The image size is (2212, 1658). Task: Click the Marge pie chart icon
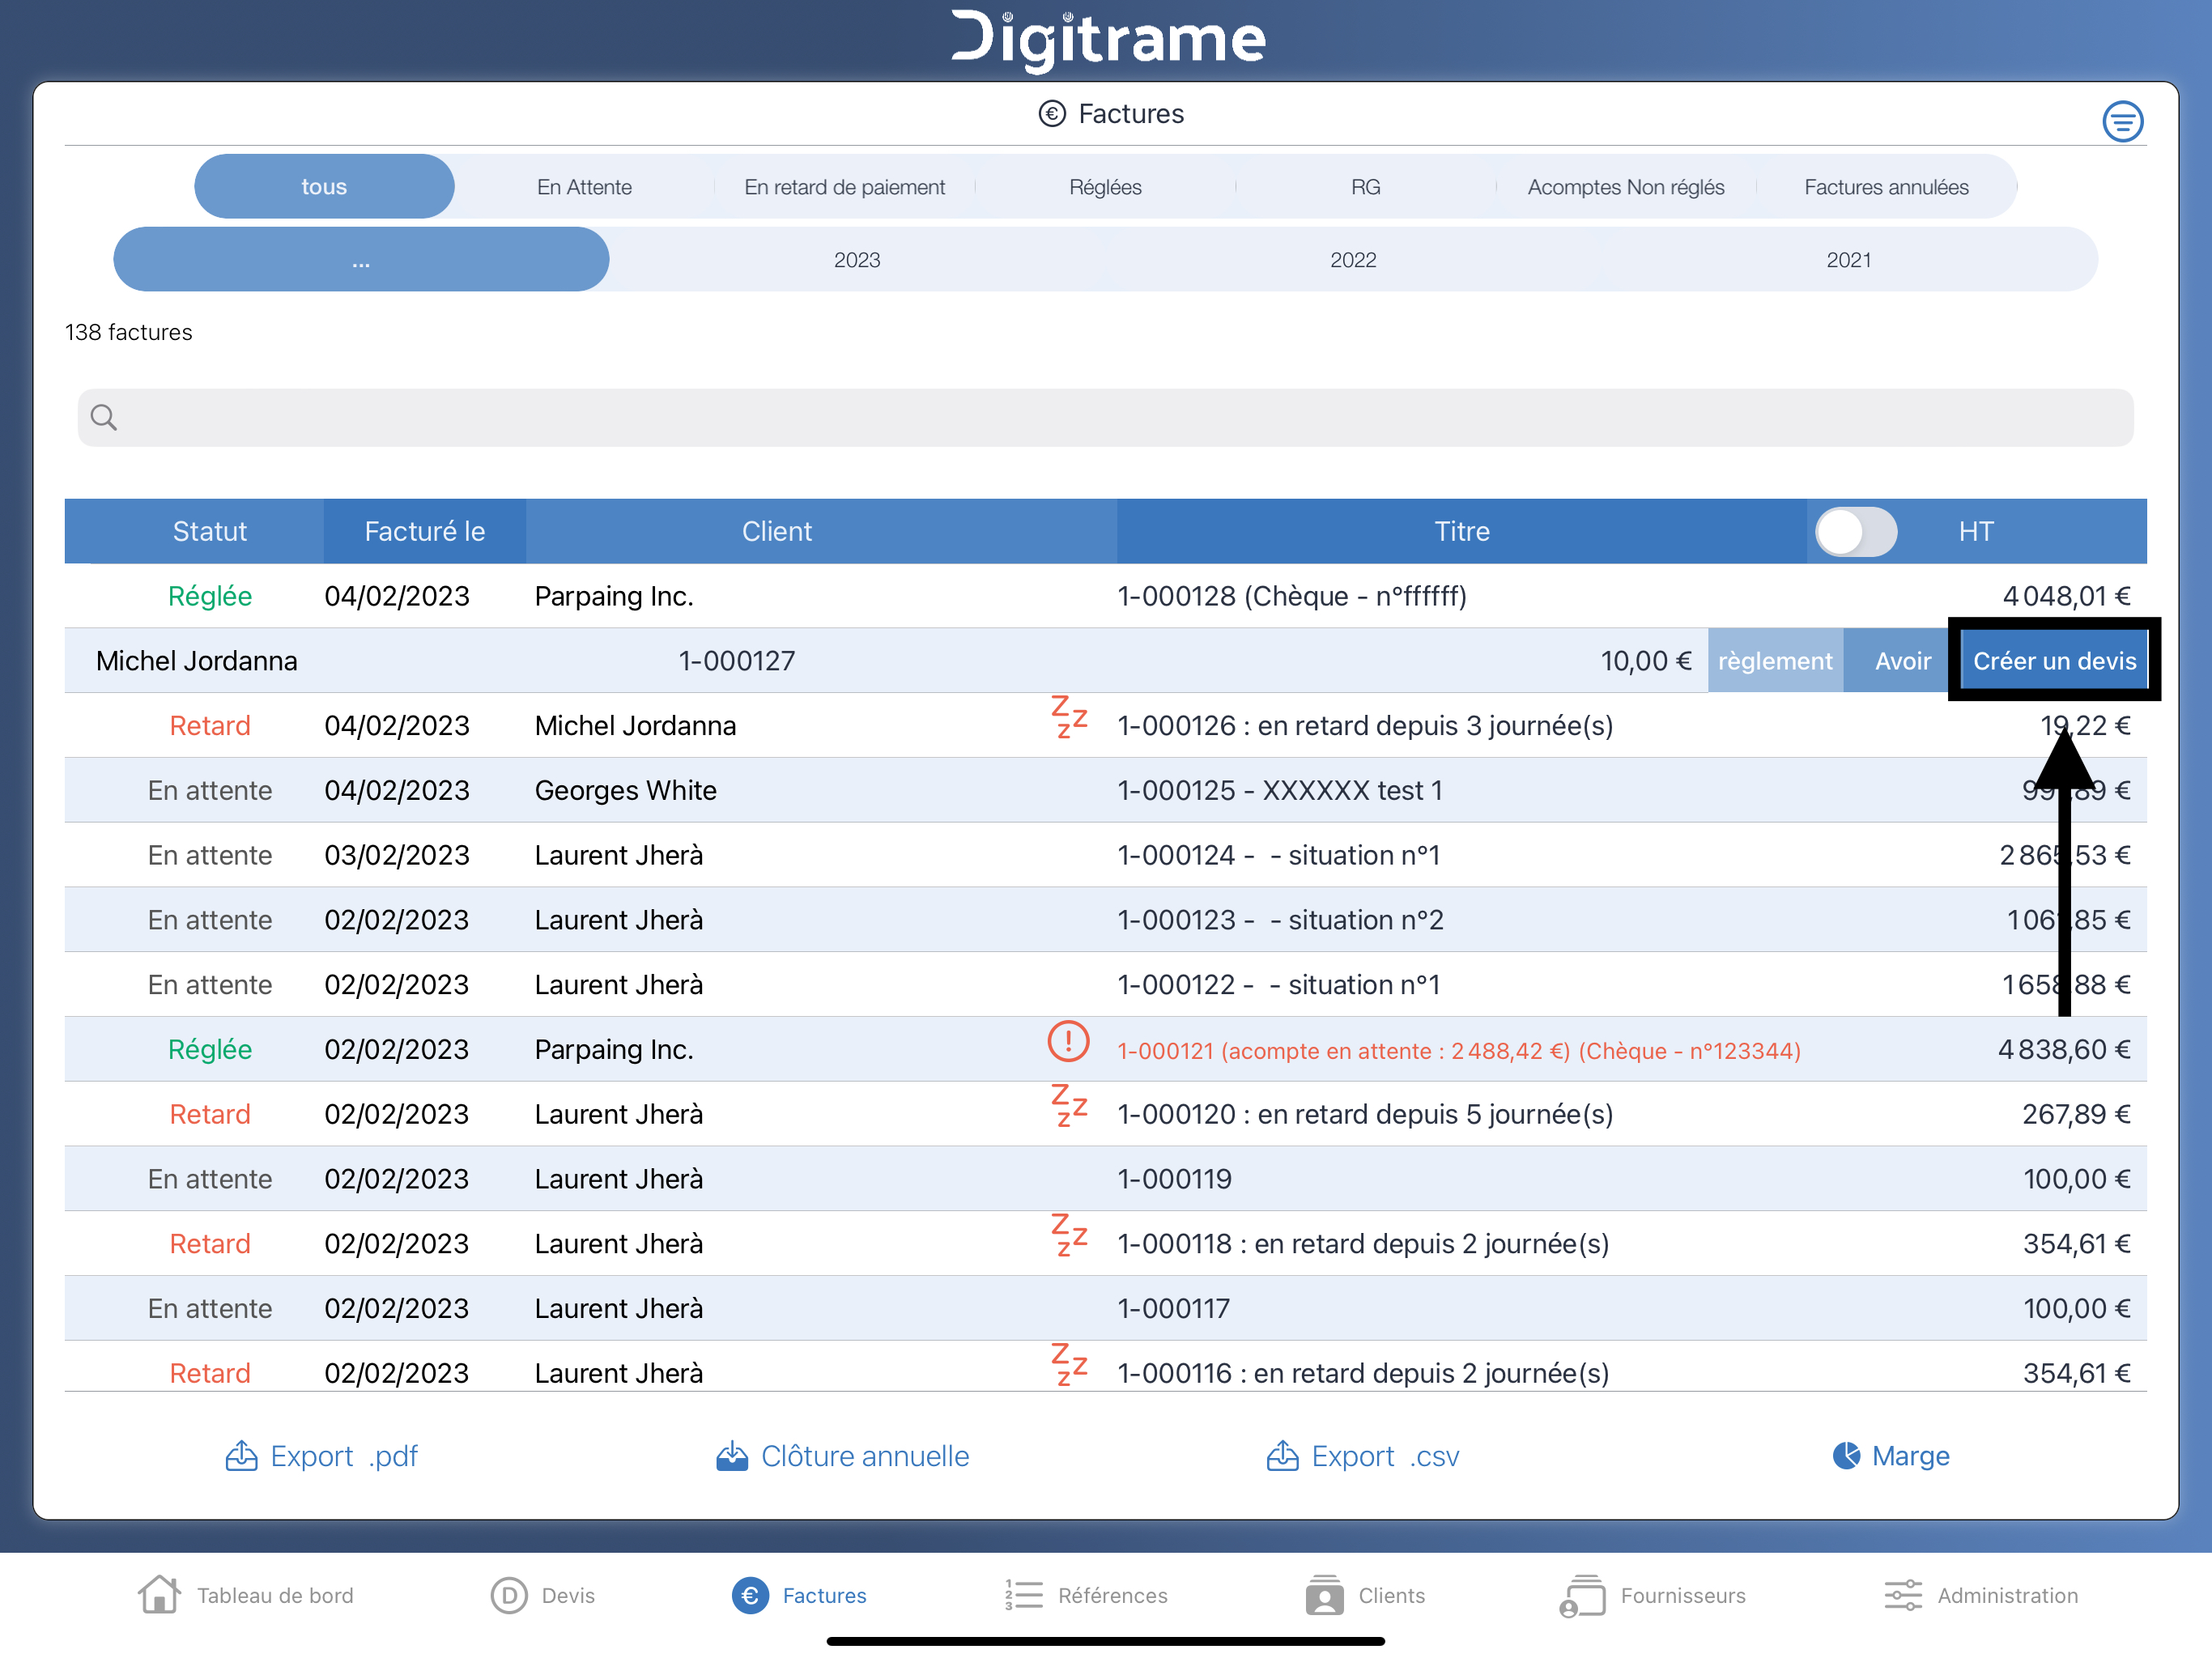click(x=1846, y=1456)
